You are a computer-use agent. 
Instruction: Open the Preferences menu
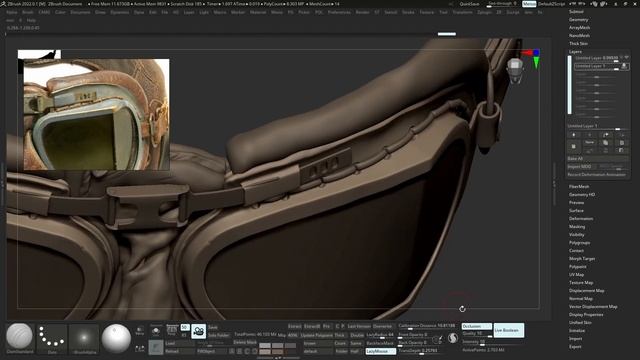339,12
